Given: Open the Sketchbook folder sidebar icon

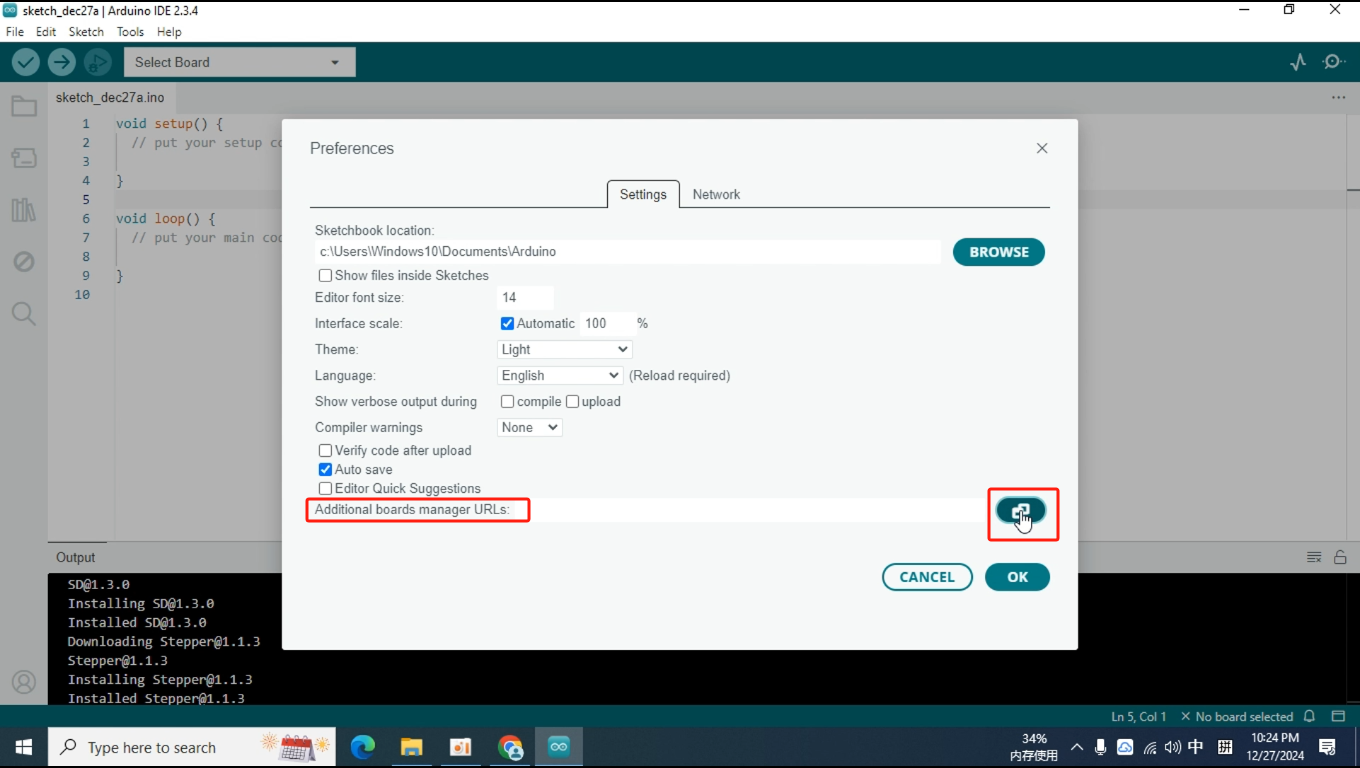Looking at the screenshot, I should click(24, 106).
